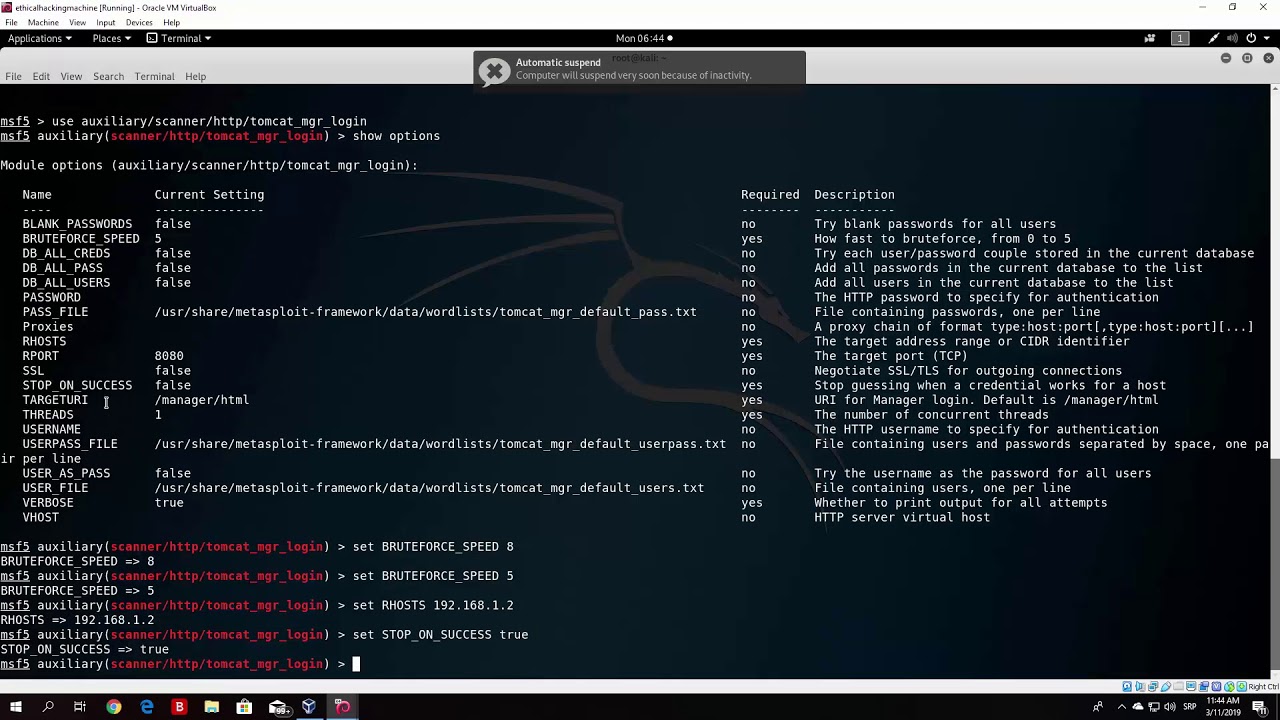
Task: Open Windows taskbar search magnifier
Action: tap(47, 707)
